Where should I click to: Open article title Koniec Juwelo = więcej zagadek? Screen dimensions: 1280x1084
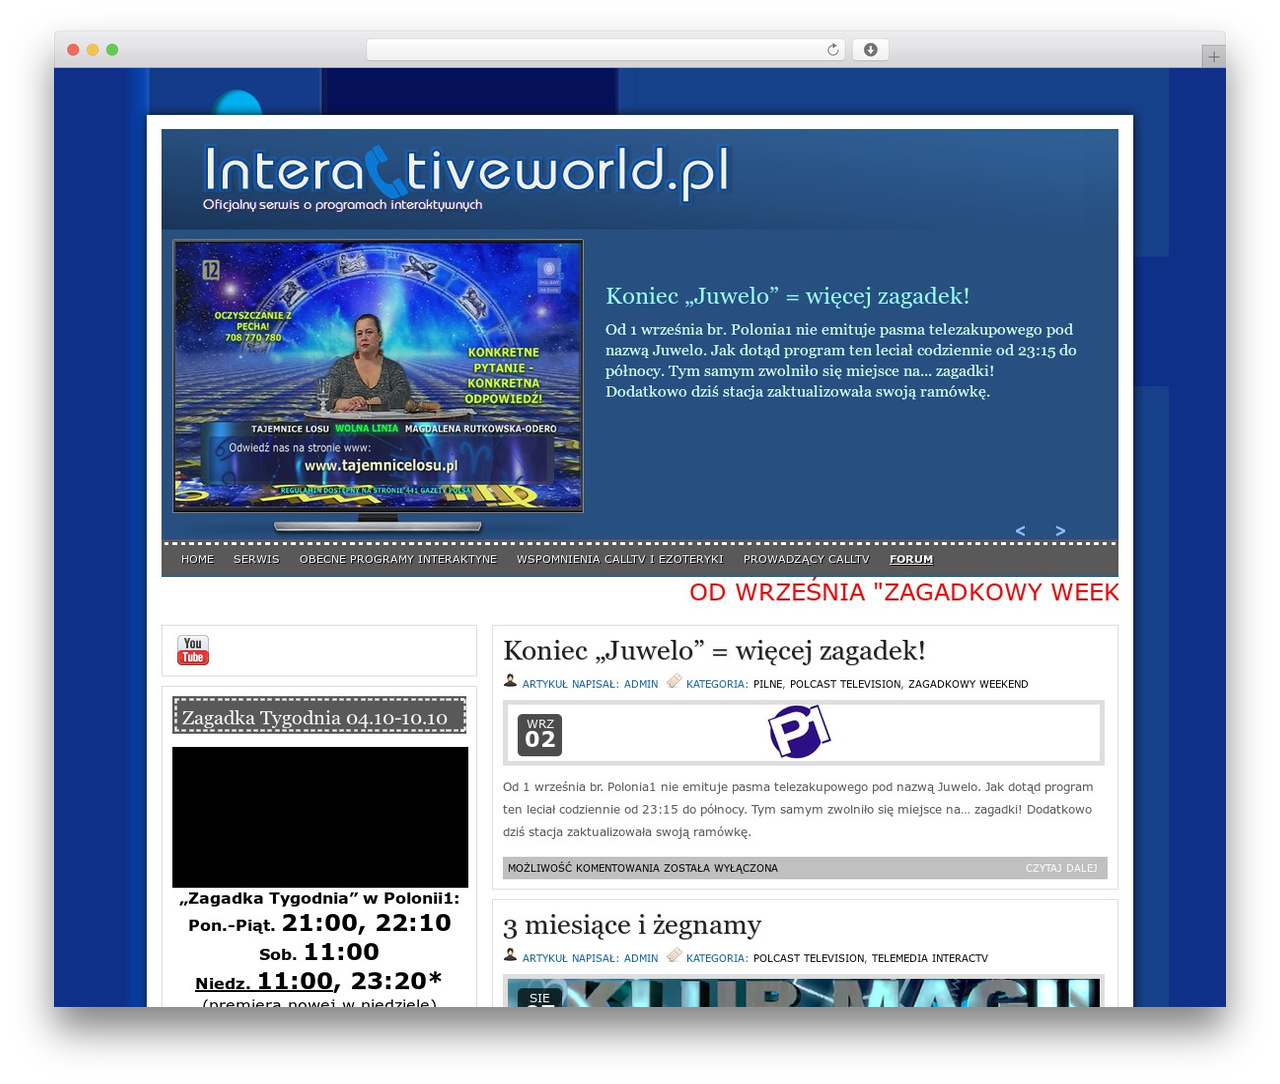[714, 651]
